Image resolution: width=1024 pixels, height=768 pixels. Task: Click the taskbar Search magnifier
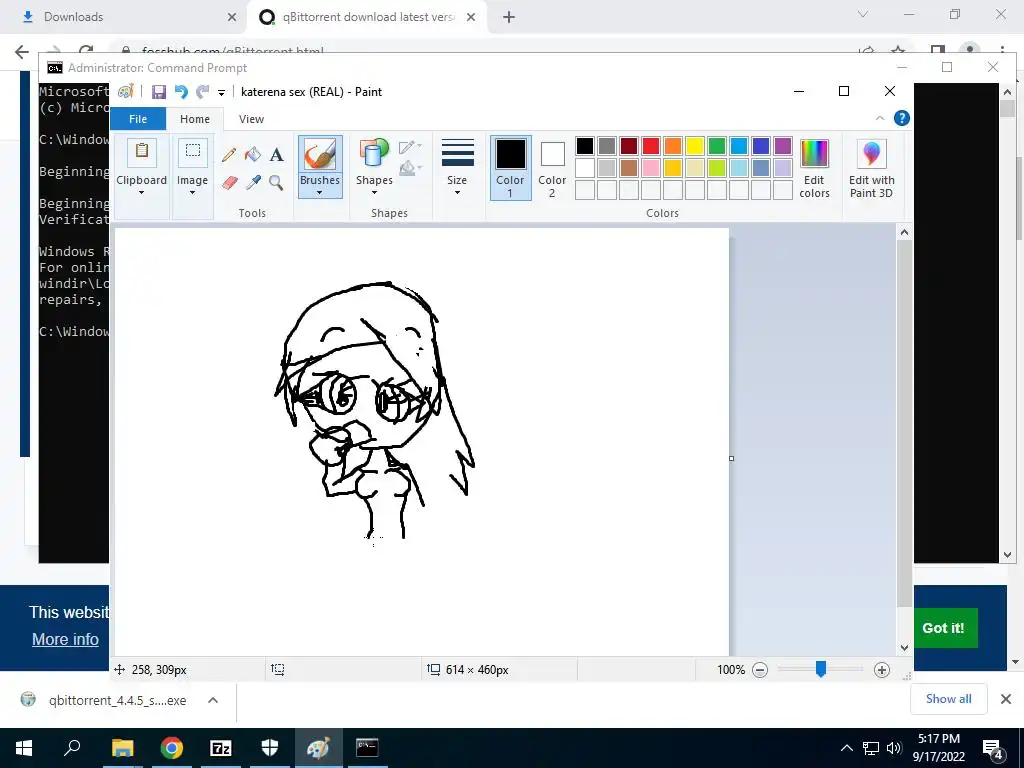coord(72,748)
